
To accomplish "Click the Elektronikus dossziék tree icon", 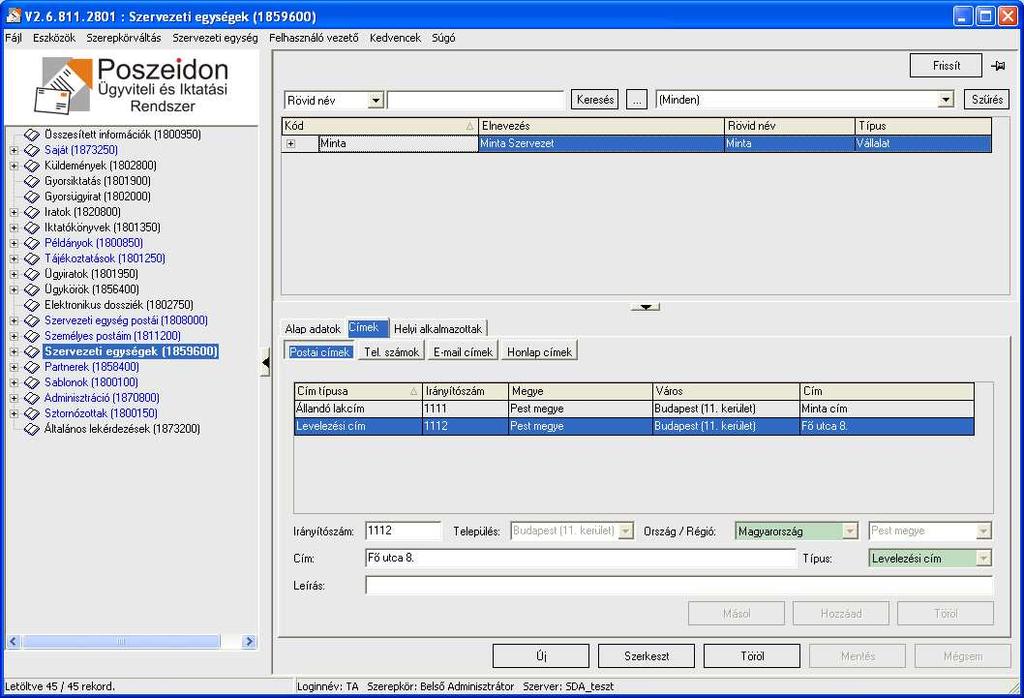I will click(x=31, y=305).
